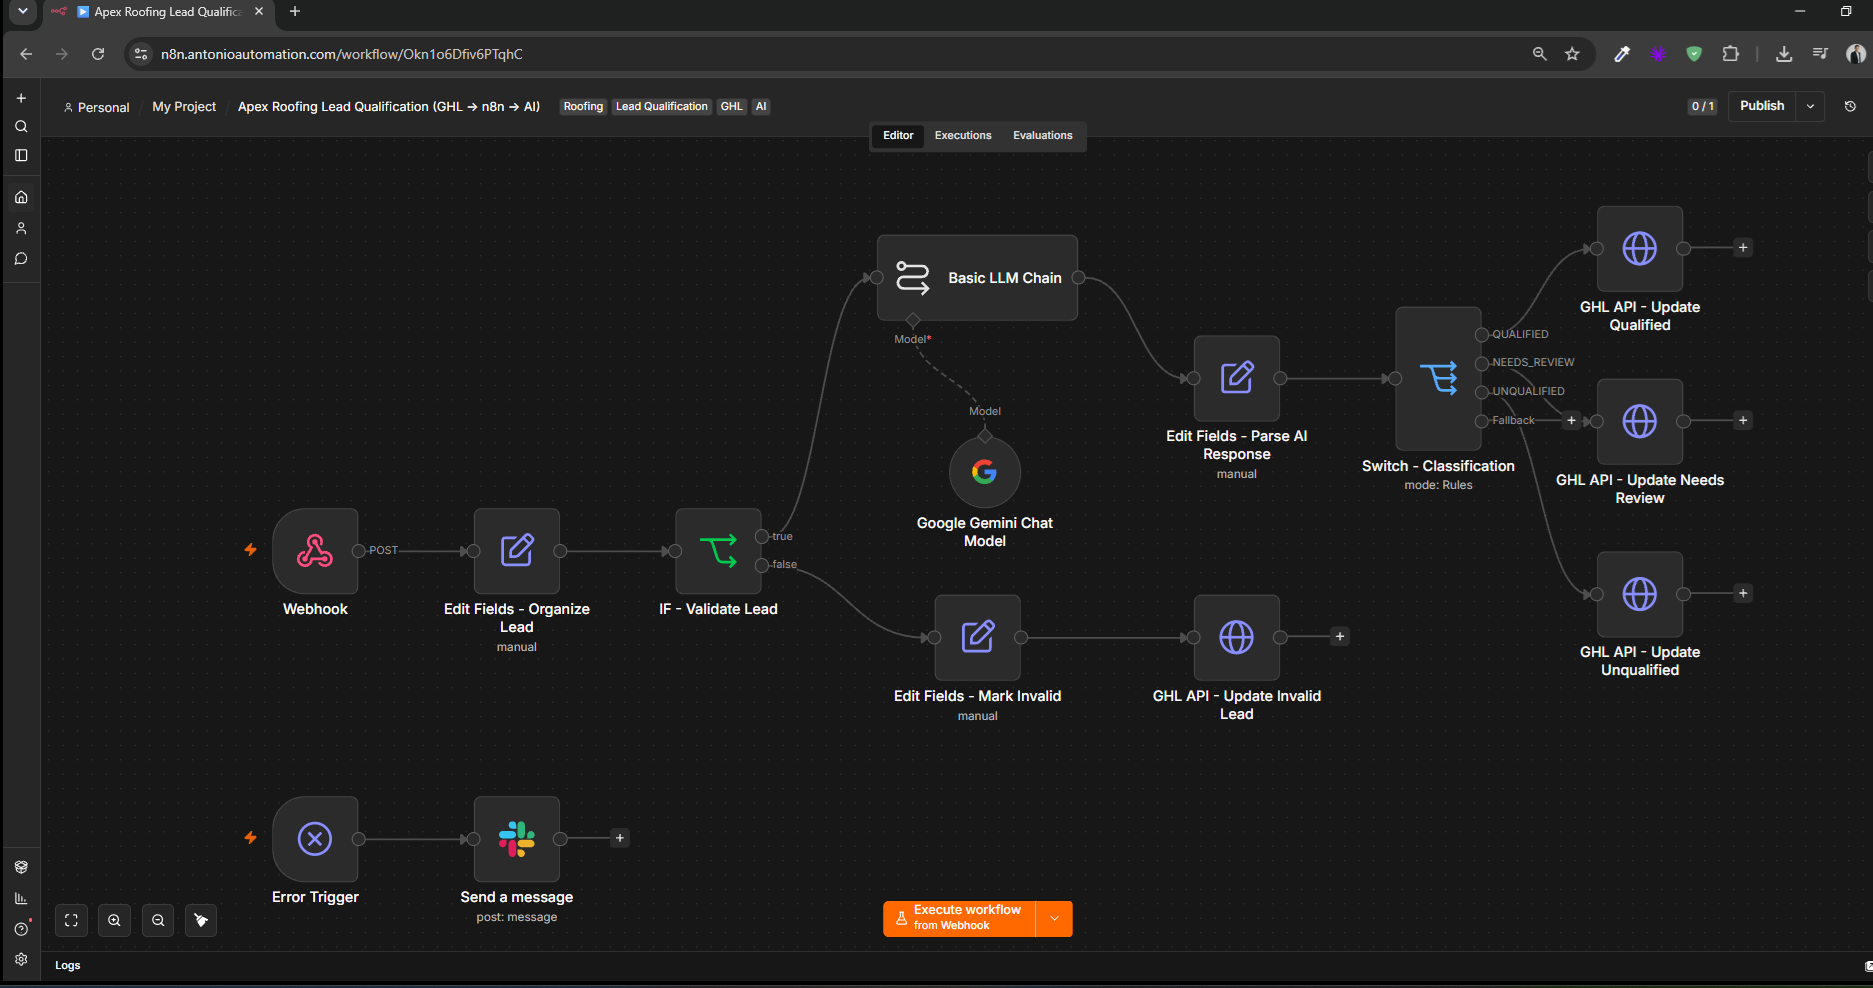Zoom out on the canvas
This screenshot has height=988, width=1873.
pos(158,920)
